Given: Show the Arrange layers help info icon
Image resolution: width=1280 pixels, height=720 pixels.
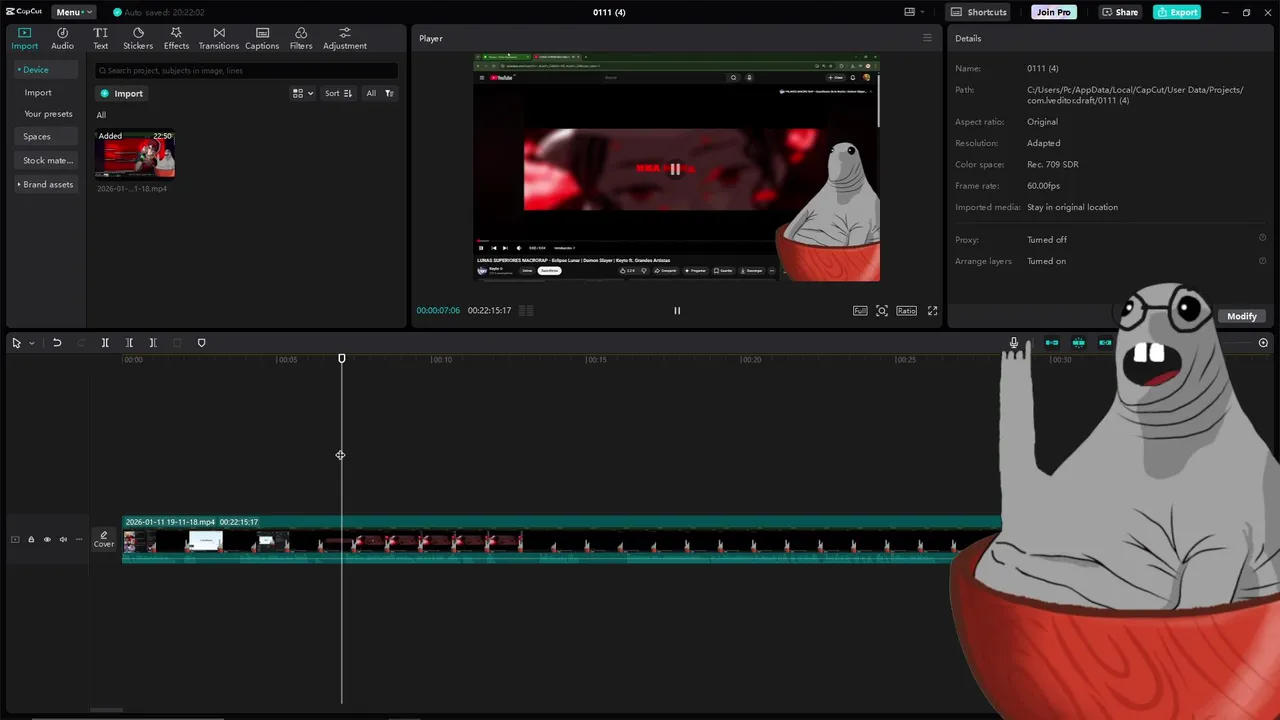Looking at the screenshot, I should 1262,260.
